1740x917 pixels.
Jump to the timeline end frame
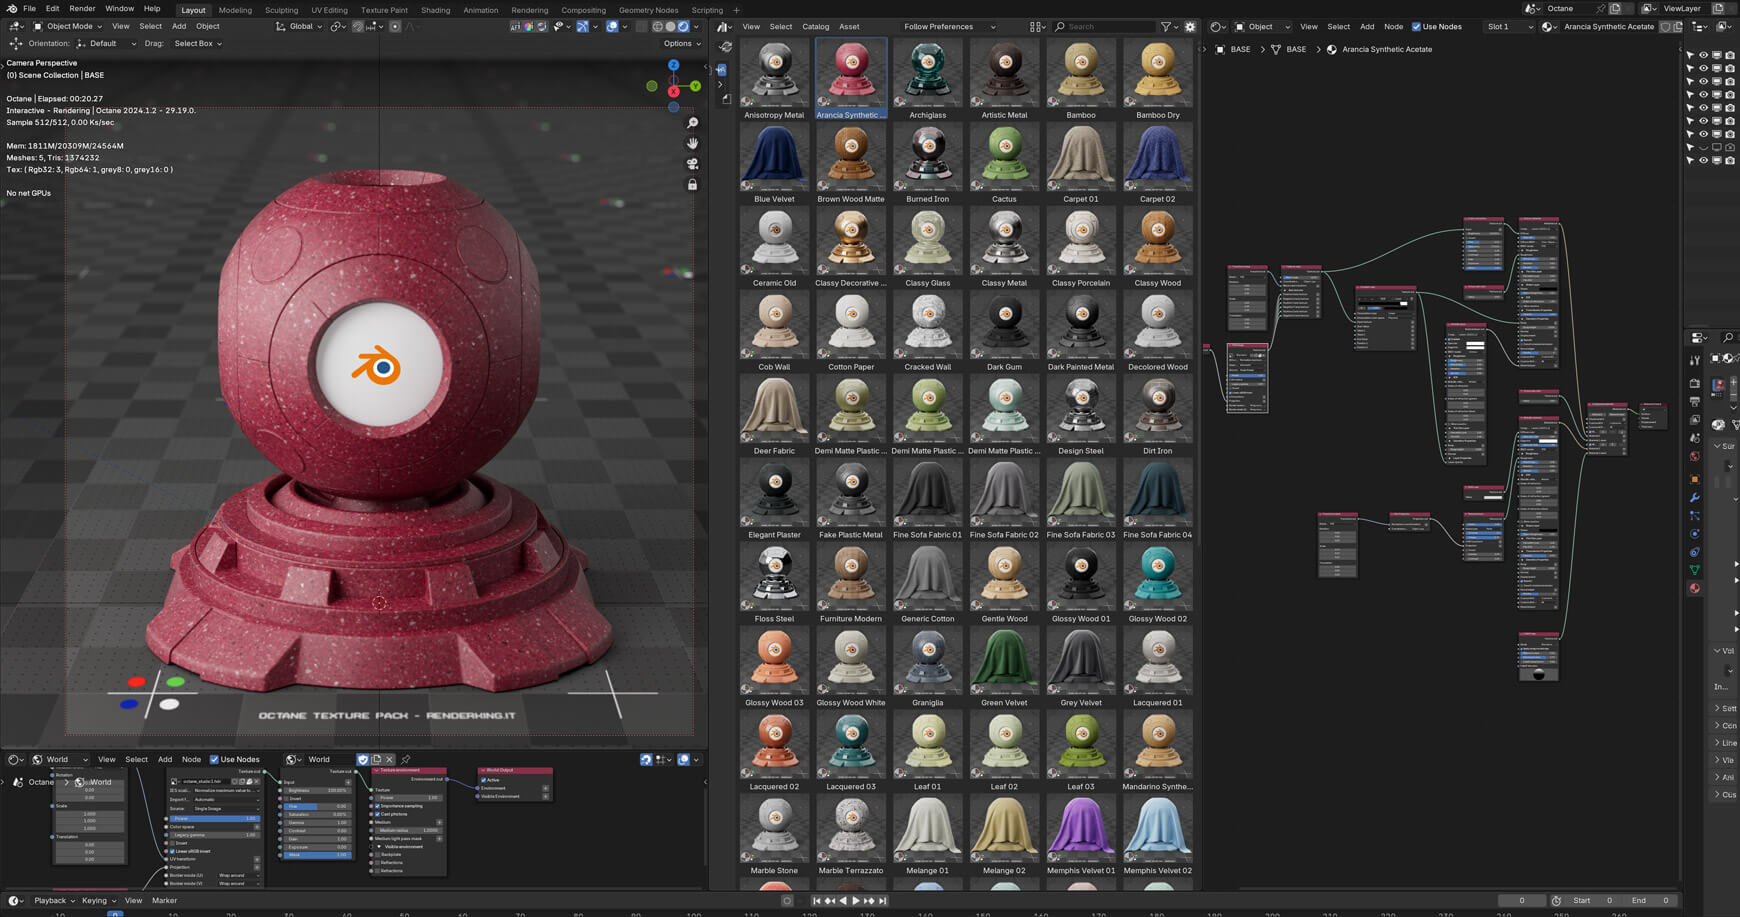point(882,901)
